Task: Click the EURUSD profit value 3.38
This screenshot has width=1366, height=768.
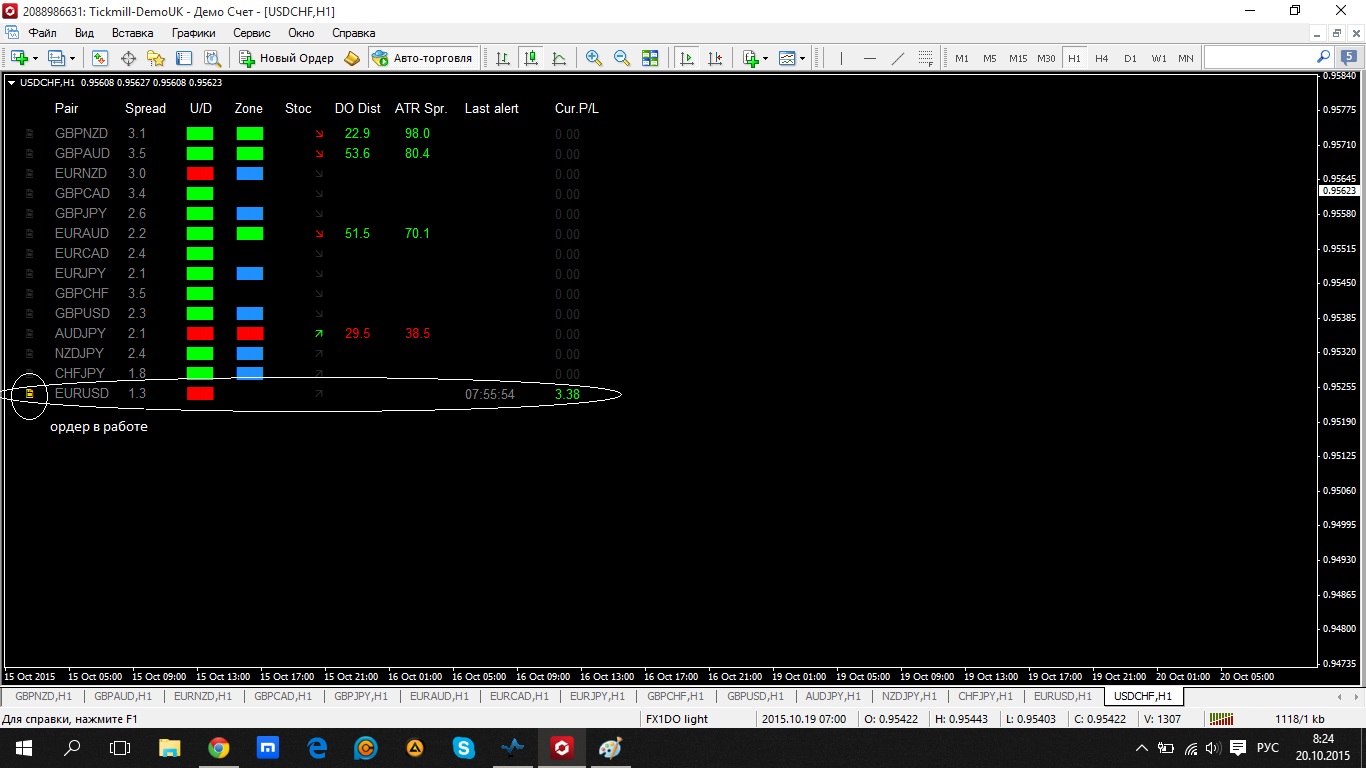Action: pos(567,394)
